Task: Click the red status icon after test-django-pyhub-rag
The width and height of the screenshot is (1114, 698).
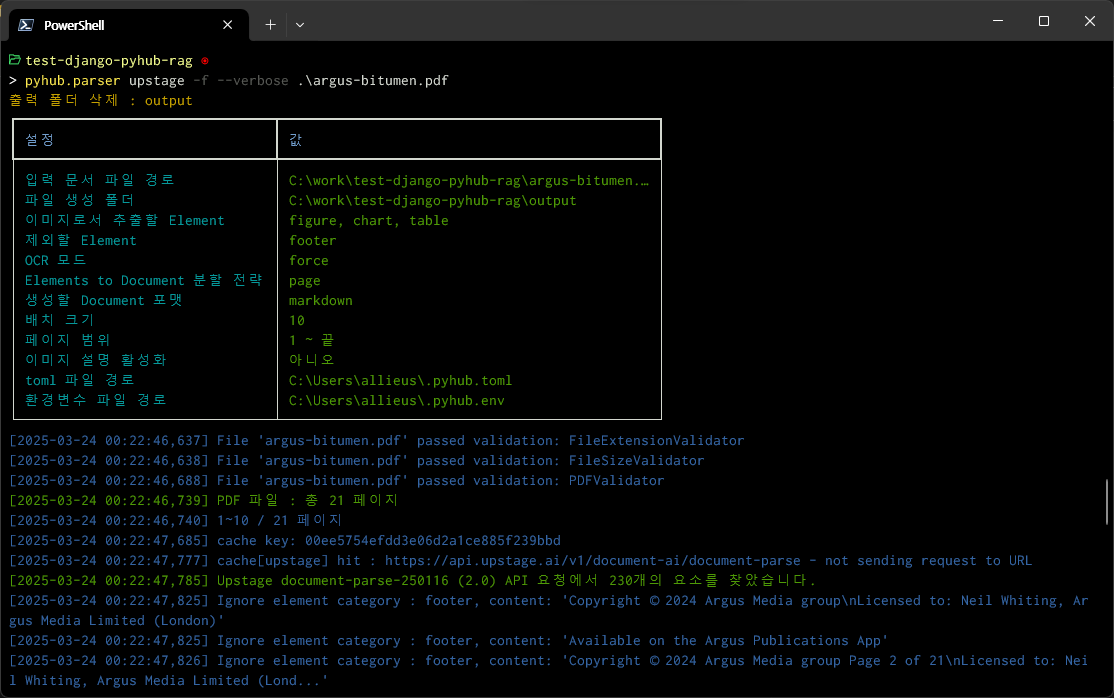Action: coord(204,61)
